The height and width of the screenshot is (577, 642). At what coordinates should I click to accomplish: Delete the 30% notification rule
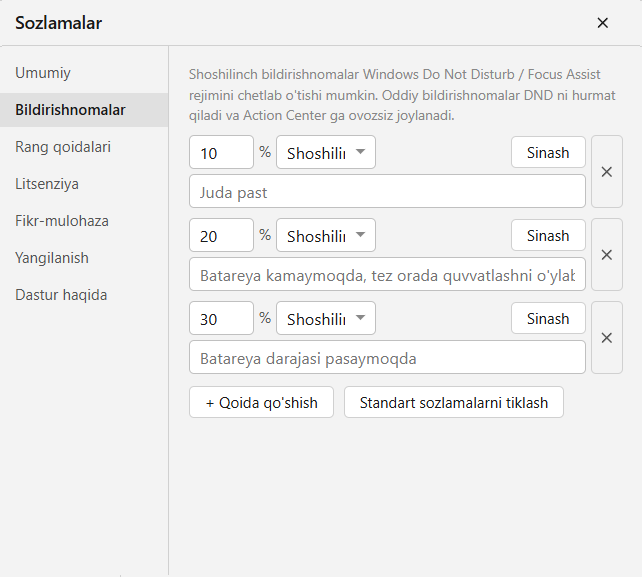coord(607,337)
